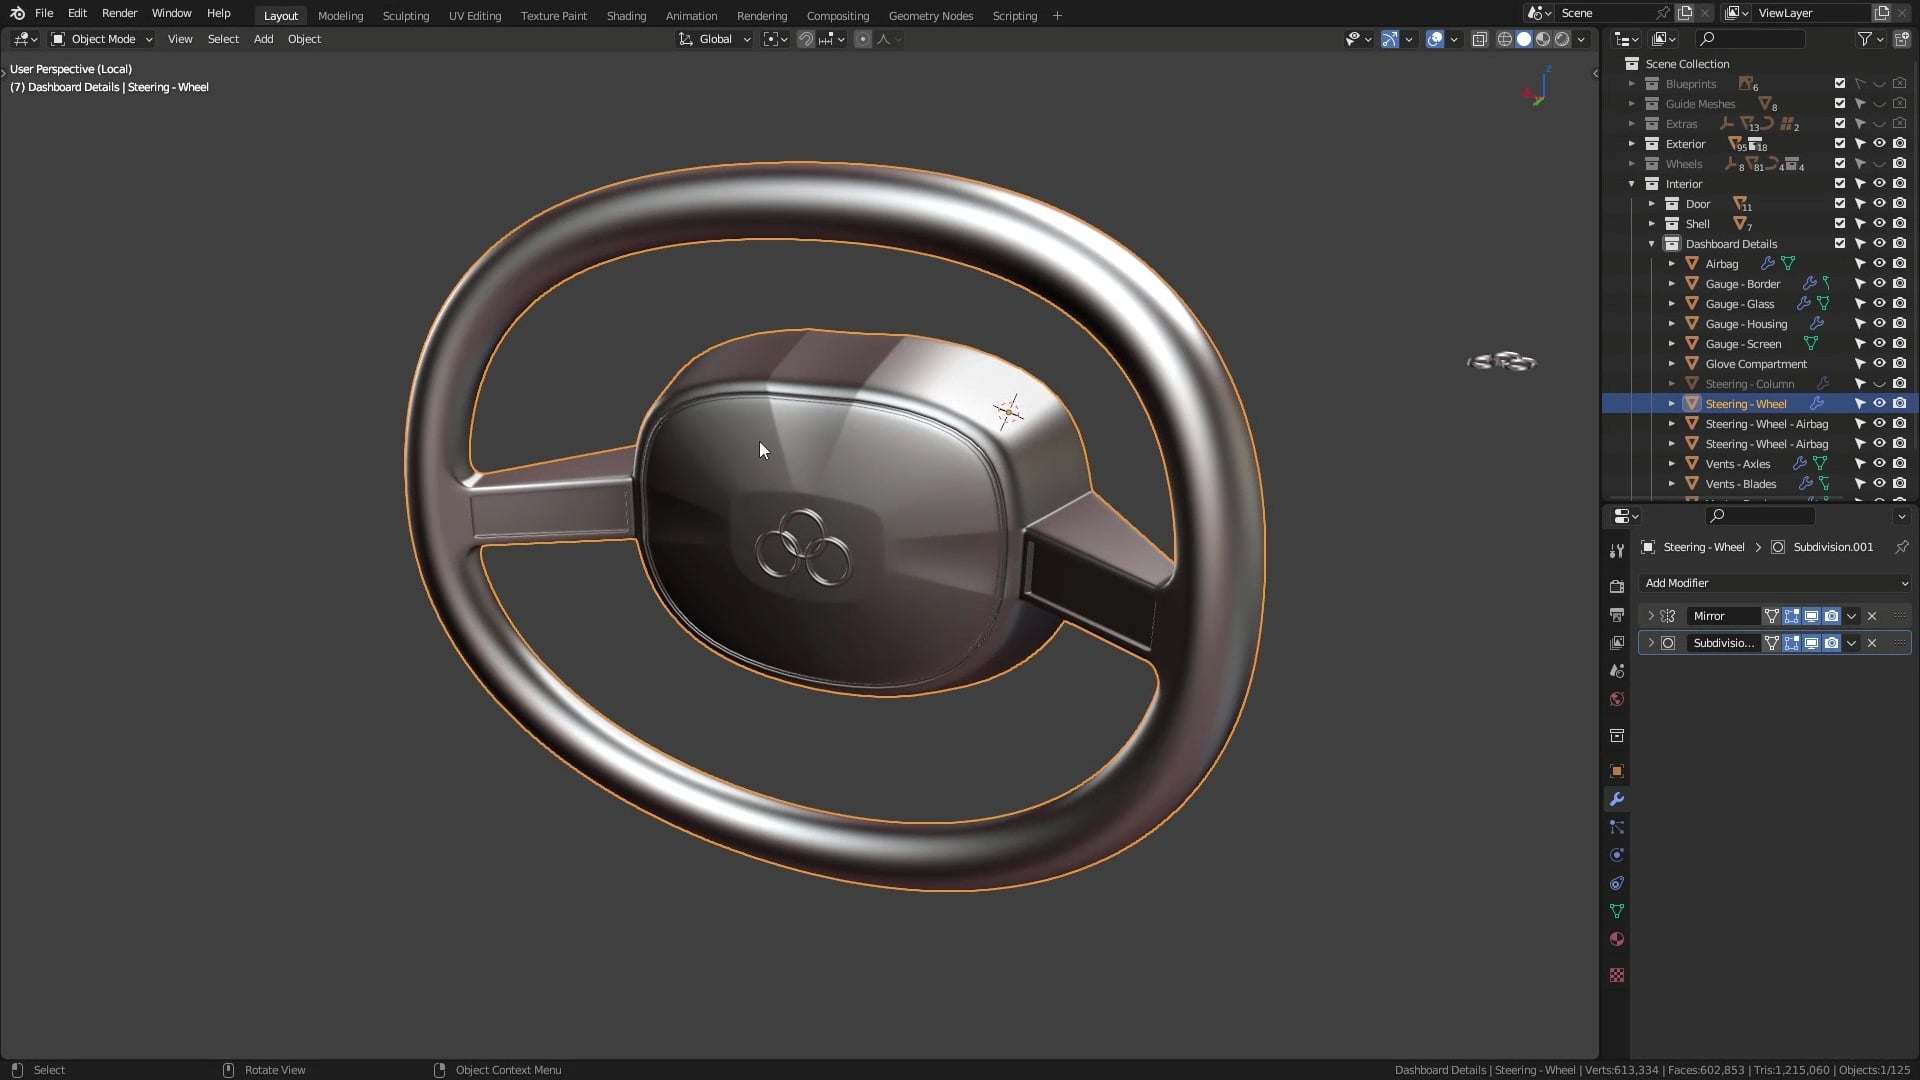Image resolution: width=1920 pixels, height=1080 pixels.
Task: Collapse the Dashboard Details collection
Action: (x=1652, y=244)
